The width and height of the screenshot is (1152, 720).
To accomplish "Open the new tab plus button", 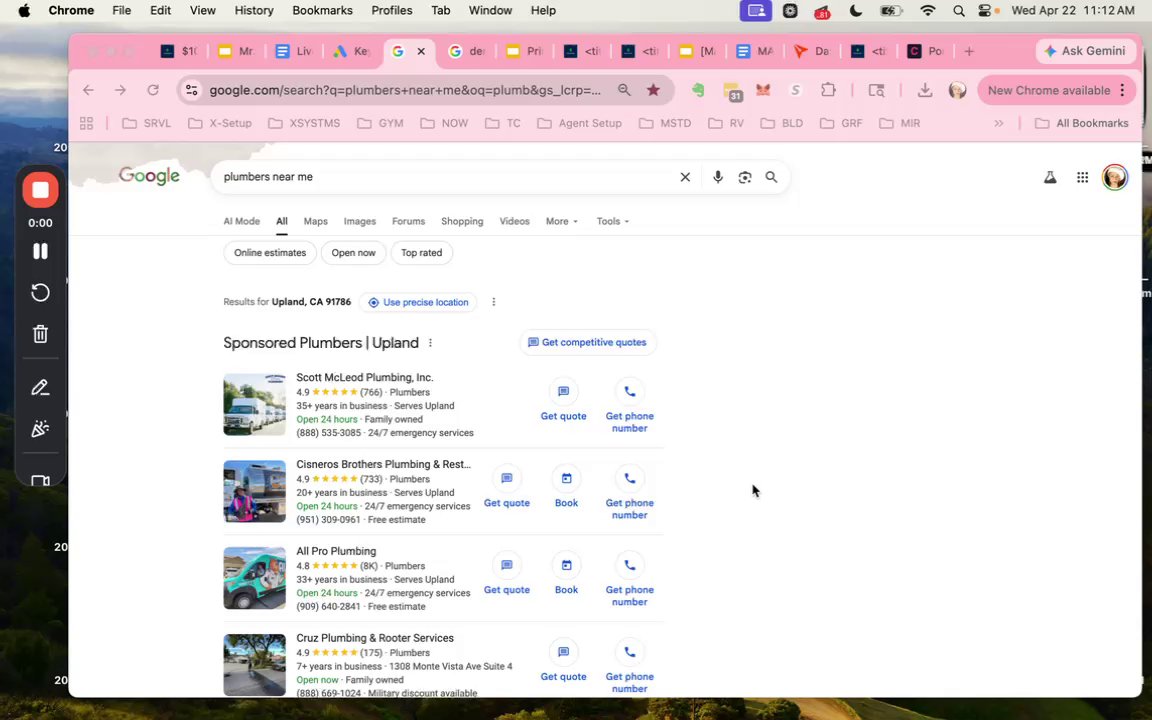I will tap(969, 51).
